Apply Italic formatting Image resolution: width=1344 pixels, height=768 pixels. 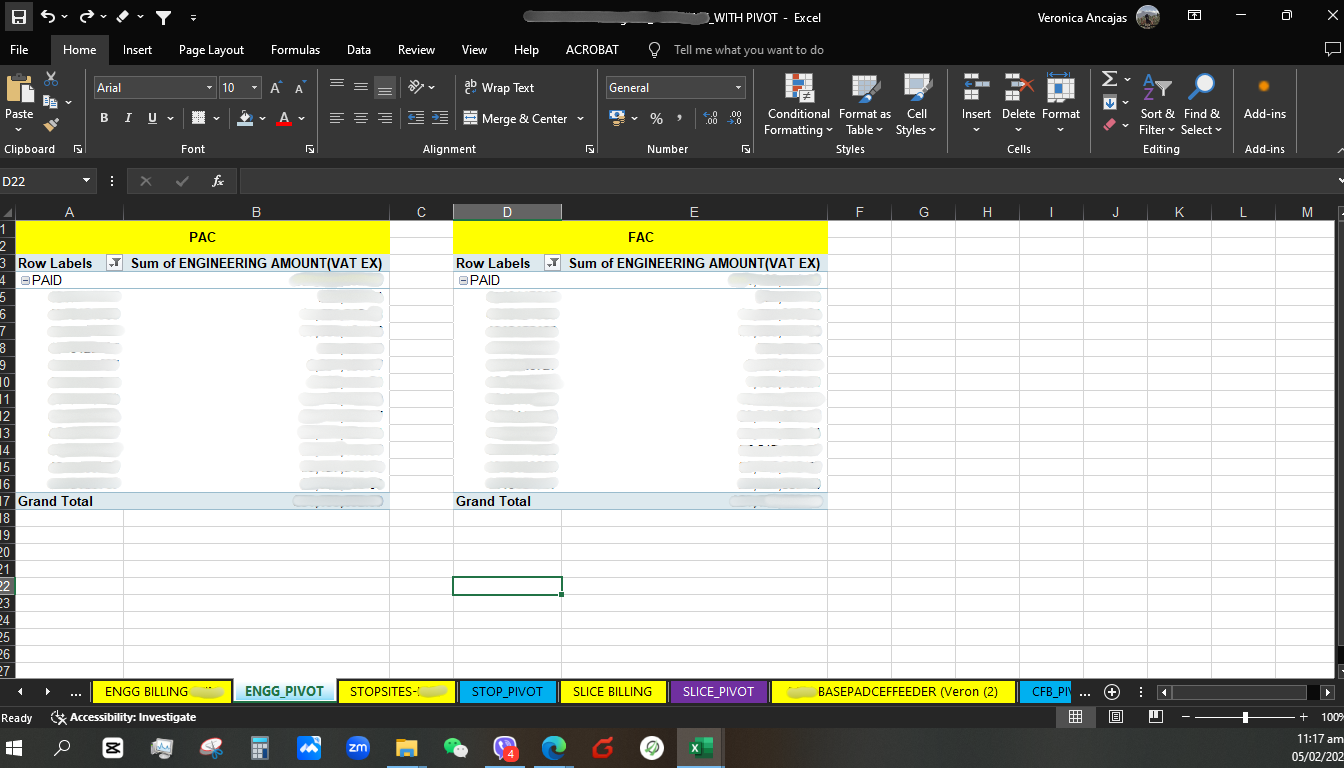(128, 118)
